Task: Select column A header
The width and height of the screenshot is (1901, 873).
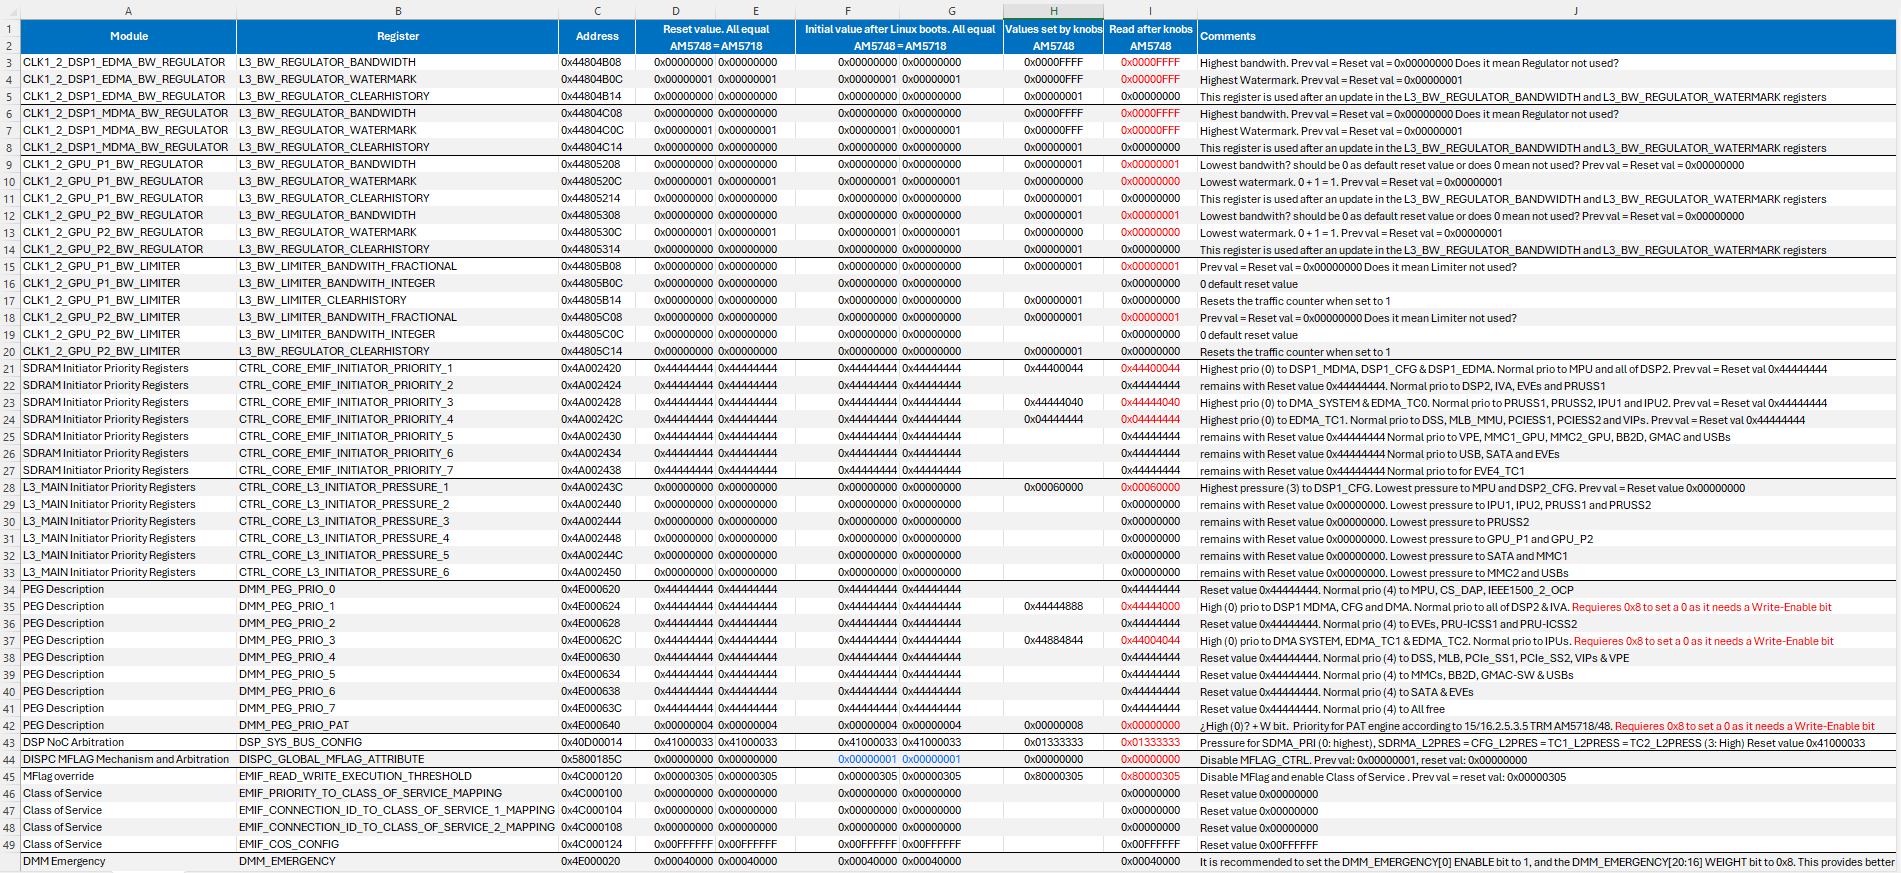Action: (128, 11)
